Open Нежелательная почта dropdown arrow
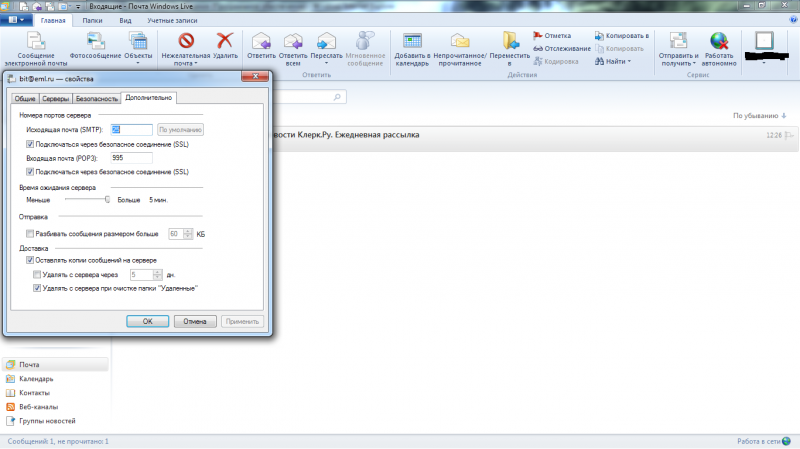Image resolution: width=800 pixels, height=449 pixels. click(196, 64)
